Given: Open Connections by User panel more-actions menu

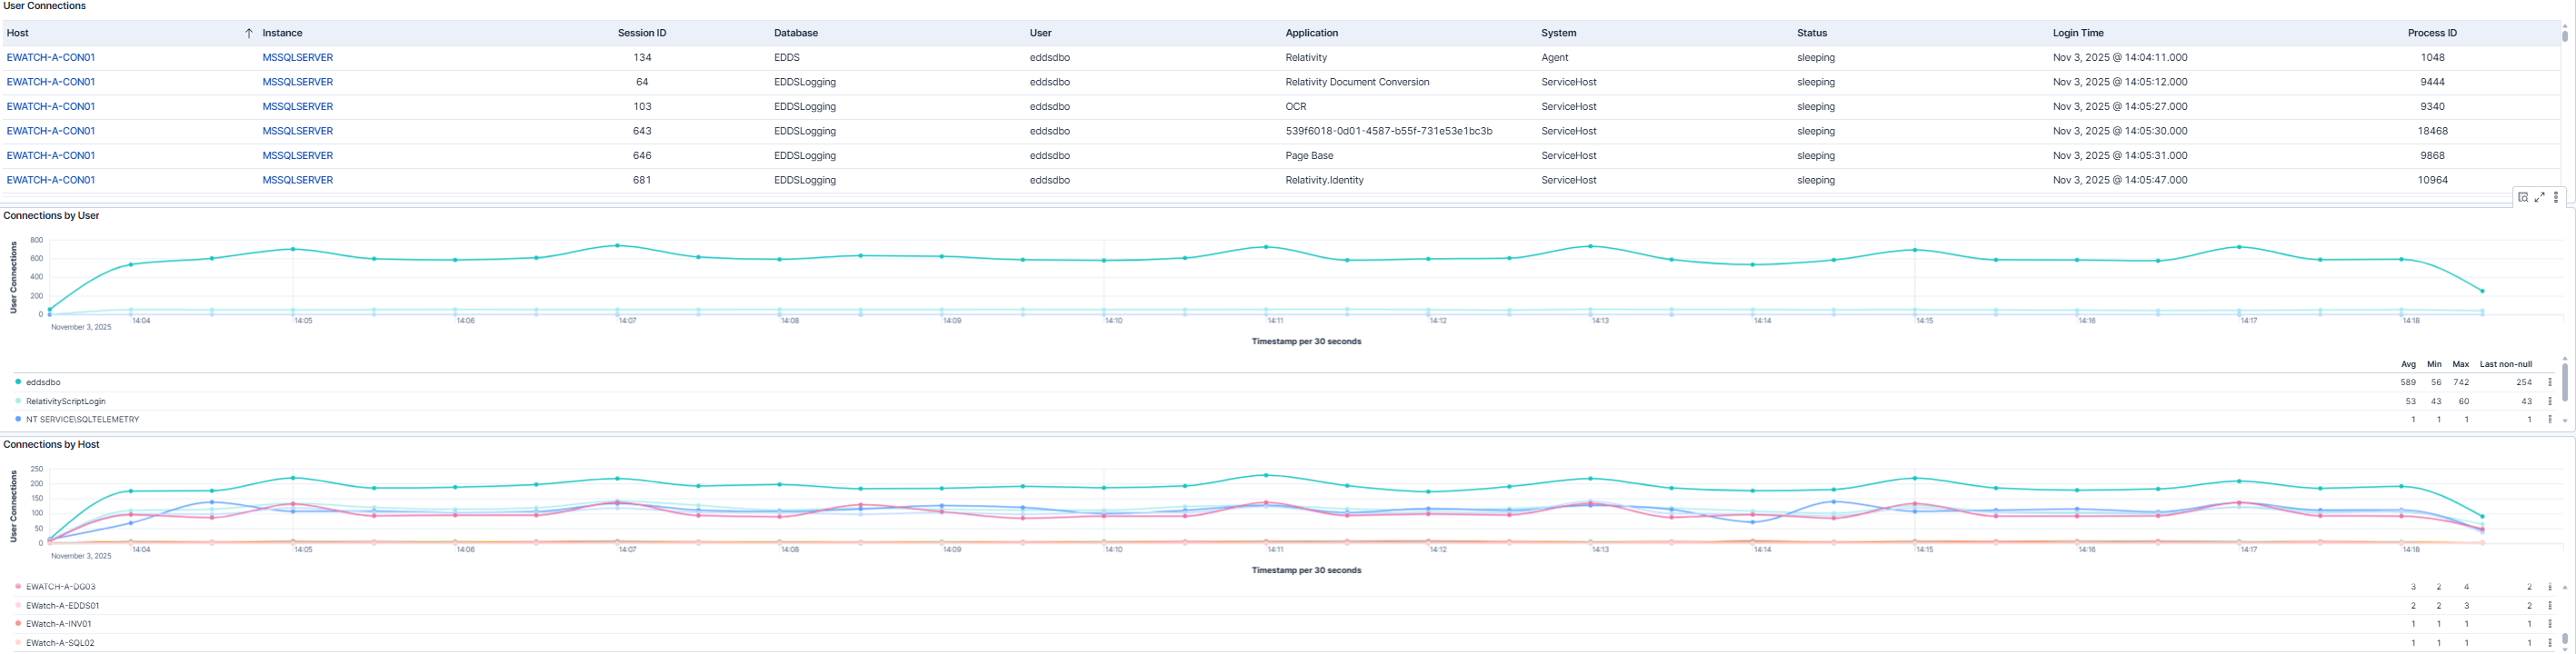Looking at the screenshot, I should click(x=2556, y=197).
